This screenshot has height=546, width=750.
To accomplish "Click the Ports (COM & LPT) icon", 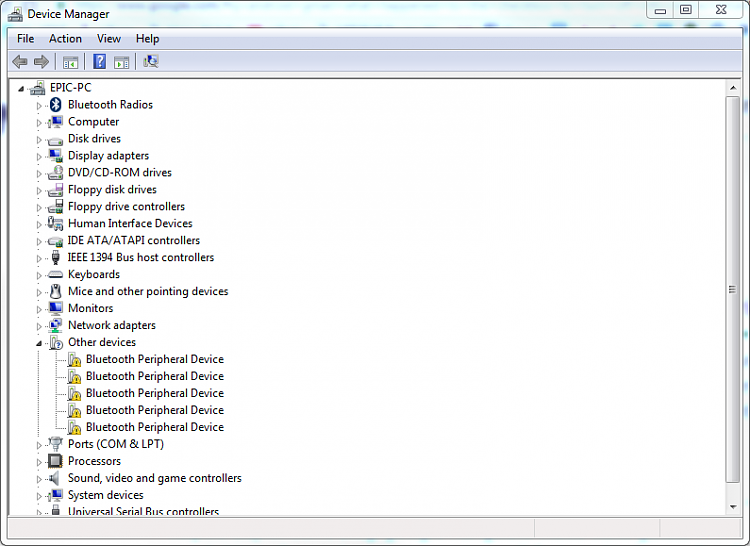I will tap(55, 444).
